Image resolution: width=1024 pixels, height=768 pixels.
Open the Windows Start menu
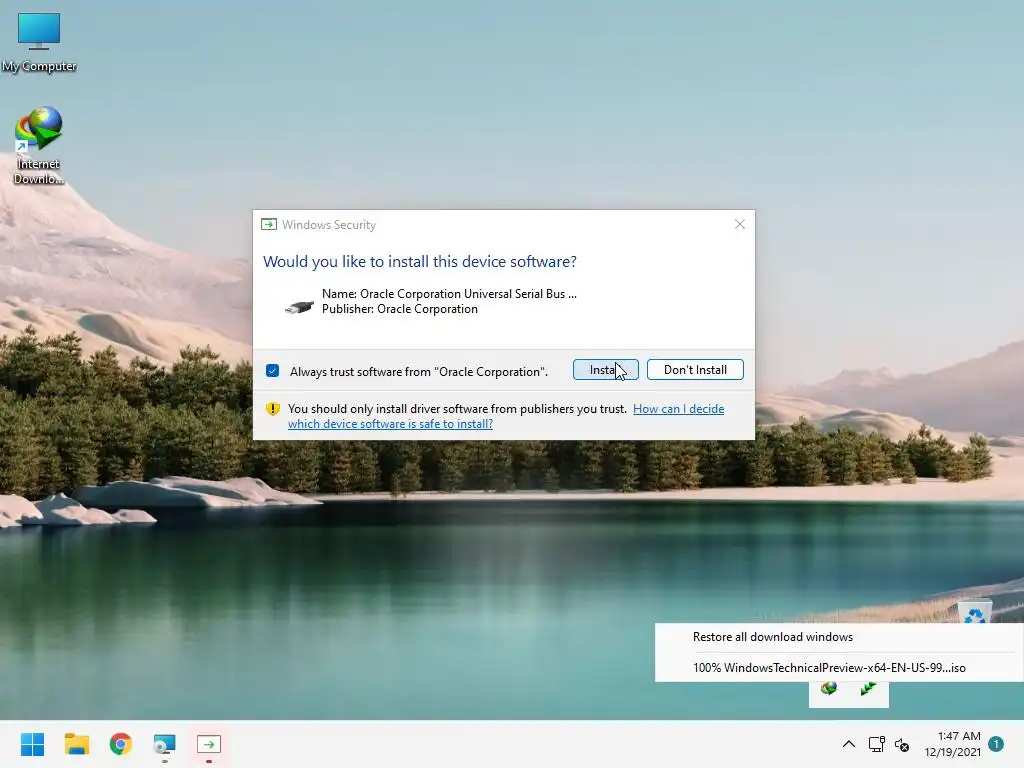pyautogui.click(x=32, y=744)
